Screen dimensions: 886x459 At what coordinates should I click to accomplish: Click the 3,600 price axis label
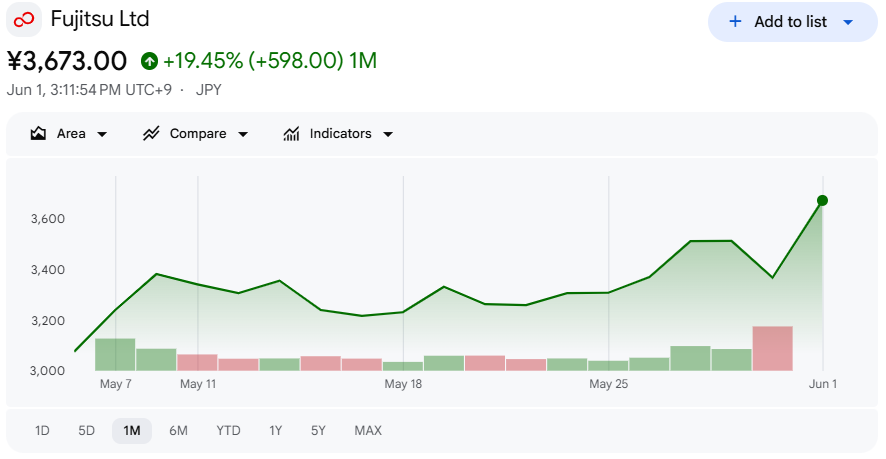click(x=47, y=219)
